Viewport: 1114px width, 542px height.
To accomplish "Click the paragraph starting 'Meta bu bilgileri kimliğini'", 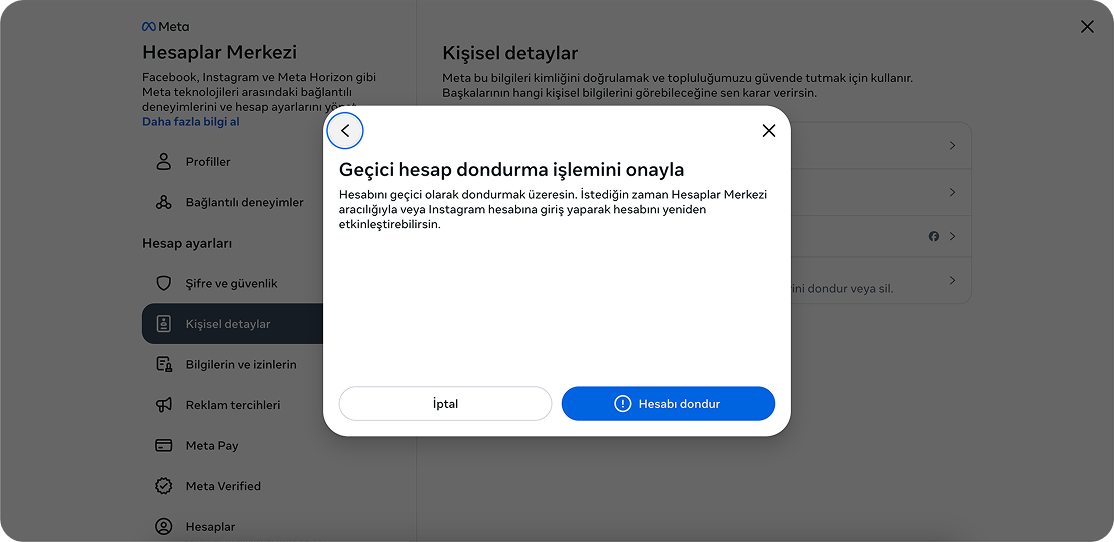I will [677, 85].
